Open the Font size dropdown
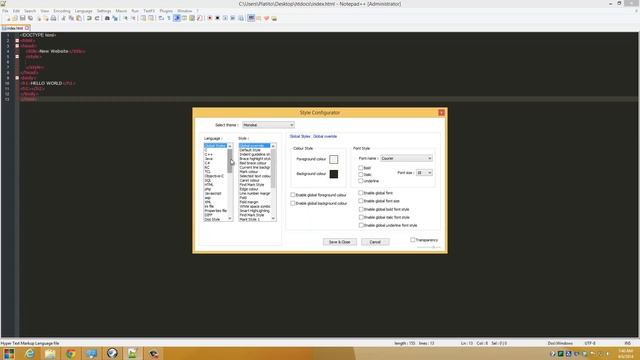Viewport: 640px width, 360px height. tap(424, 173)
